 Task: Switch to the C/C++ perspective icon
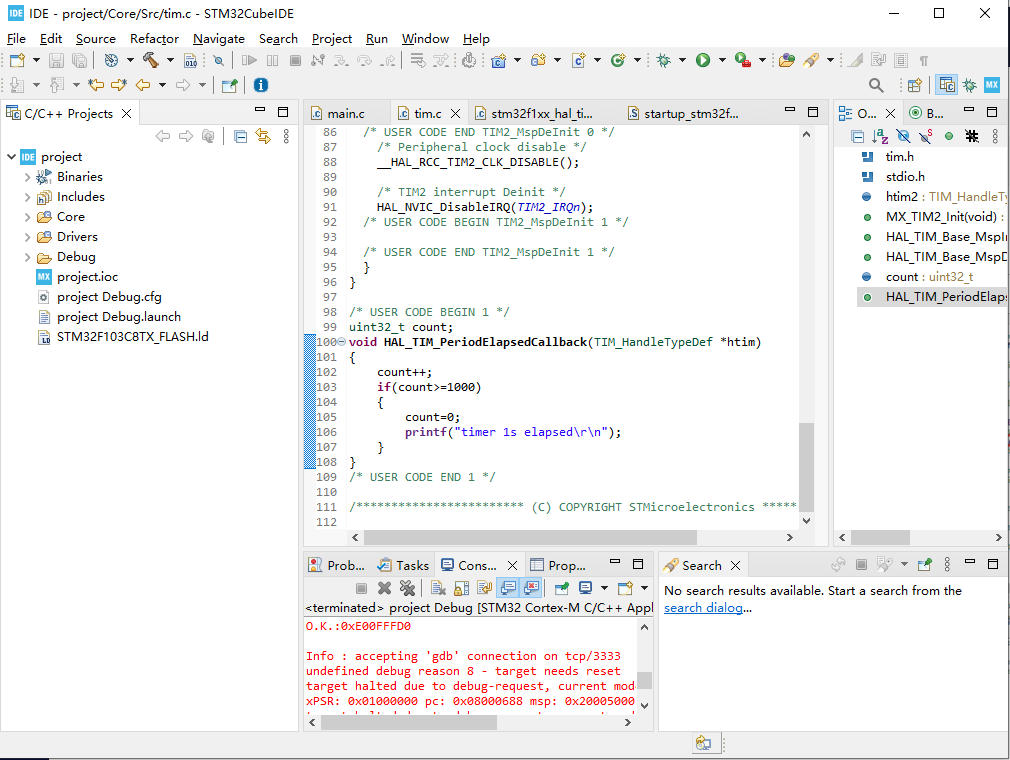[x=946, y=85]
